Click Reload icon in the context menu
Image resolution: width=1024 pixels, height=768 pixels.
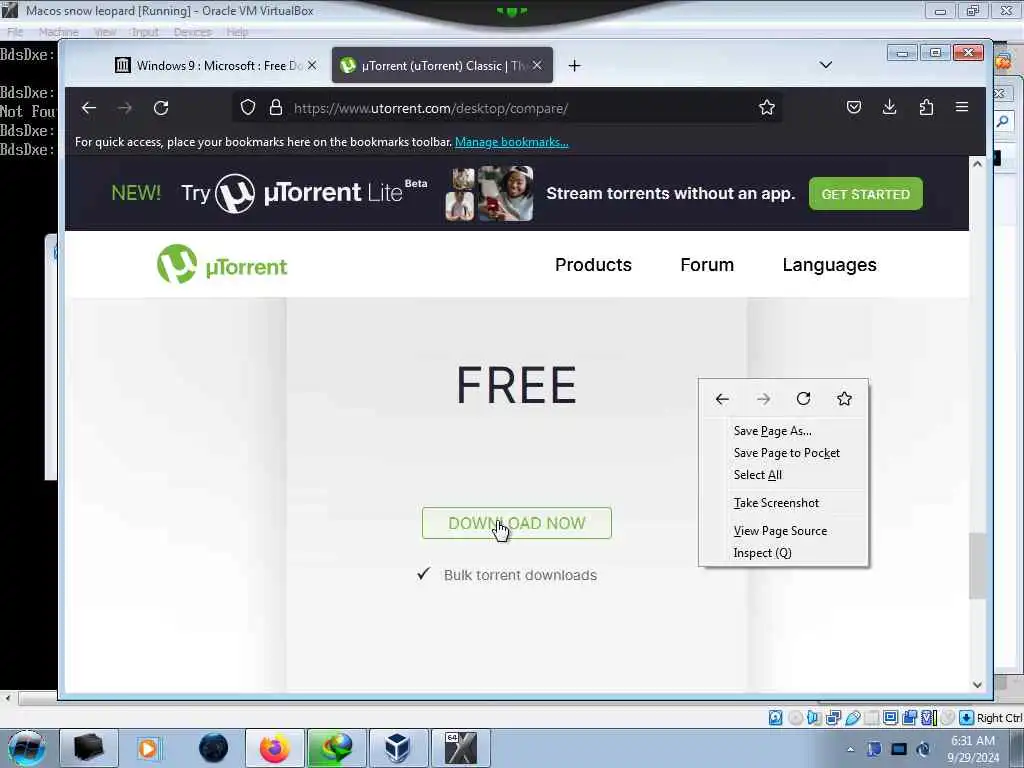803,399
